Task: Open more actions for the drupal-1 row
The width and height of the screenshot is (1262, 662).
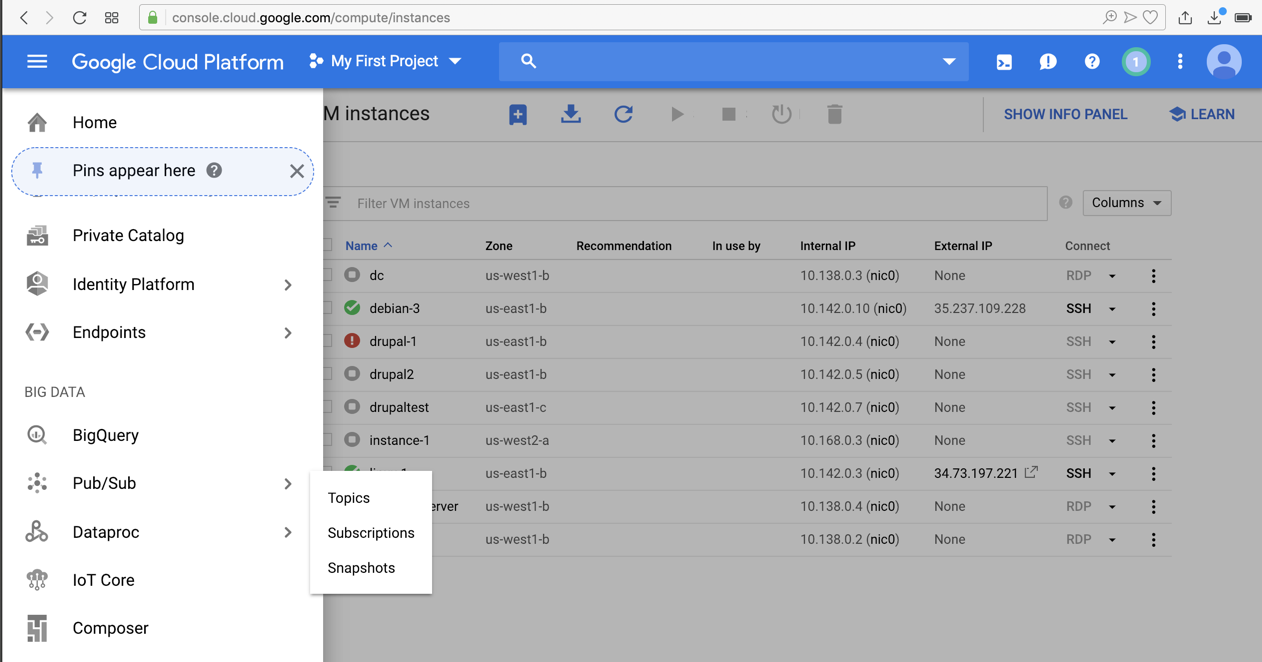Action: pos(1153,342)
